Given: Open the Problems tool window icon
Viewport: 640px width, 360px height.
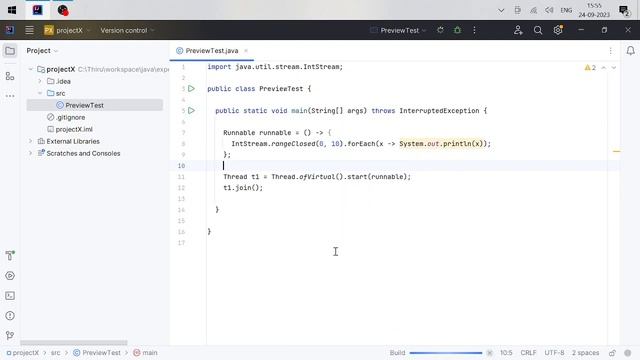Looking at the screenshot, I should 10,316.
